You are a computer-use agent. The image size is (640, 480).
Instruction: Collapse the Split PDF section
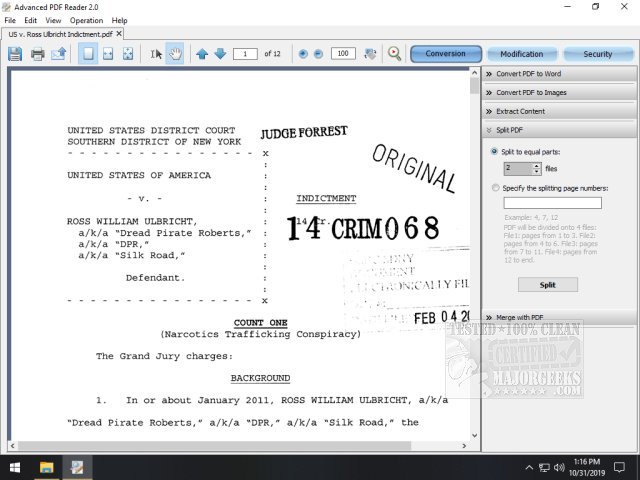coord(559,130)
